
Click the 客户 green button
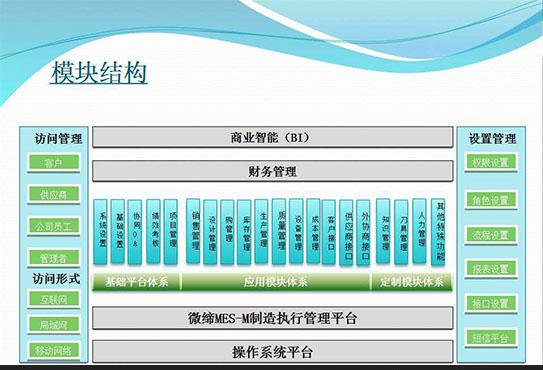[54, 162]
